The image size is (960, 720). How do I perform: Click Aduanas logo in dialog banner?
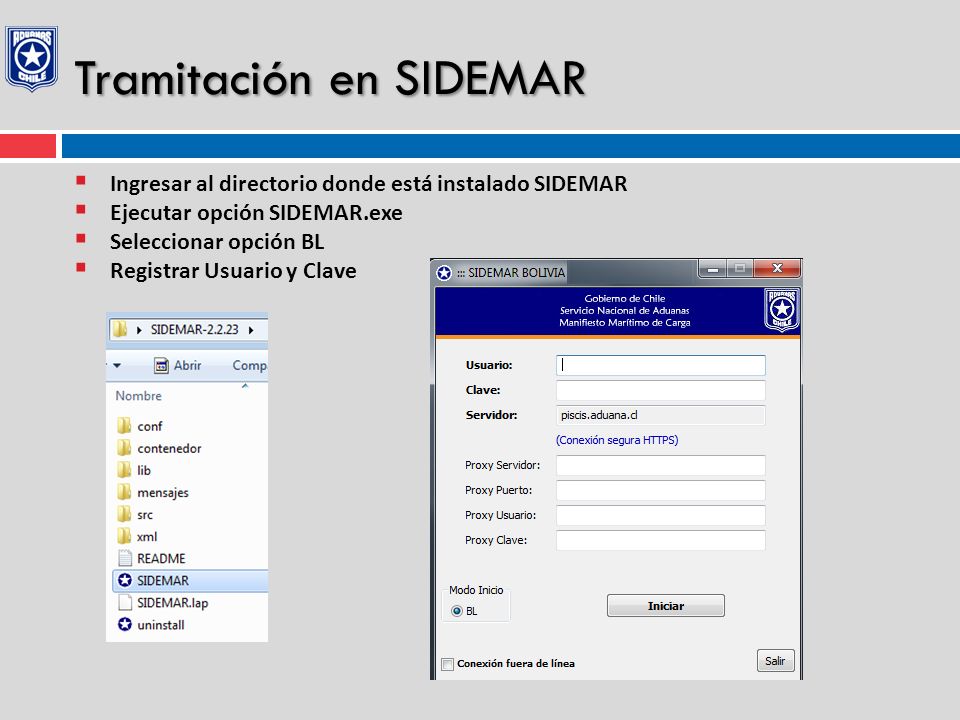781,310
